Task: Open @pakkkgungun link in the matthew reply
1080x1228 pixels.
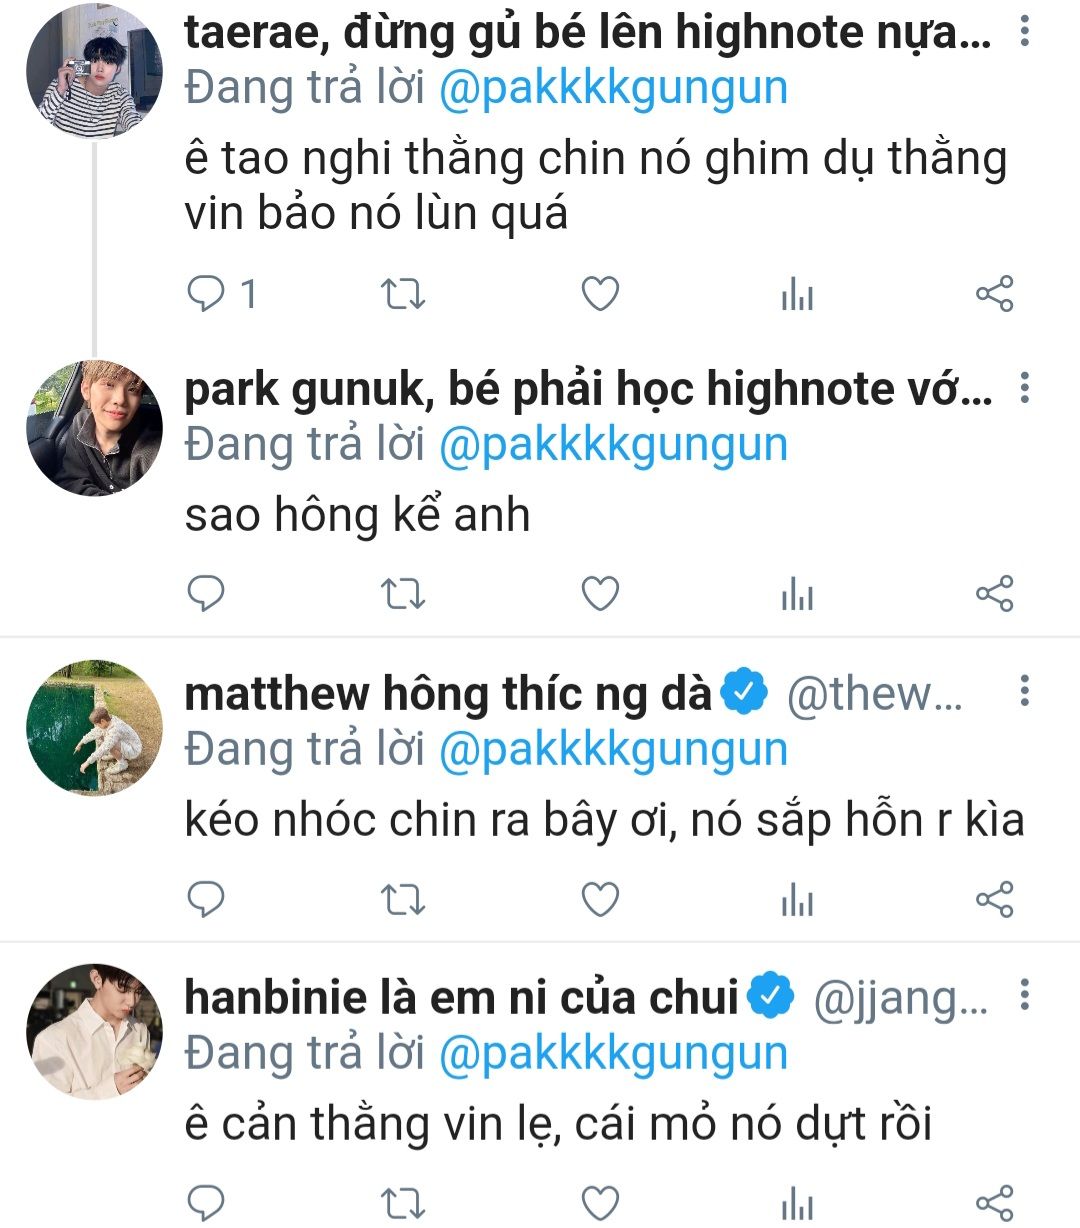Action: [613, 750]
